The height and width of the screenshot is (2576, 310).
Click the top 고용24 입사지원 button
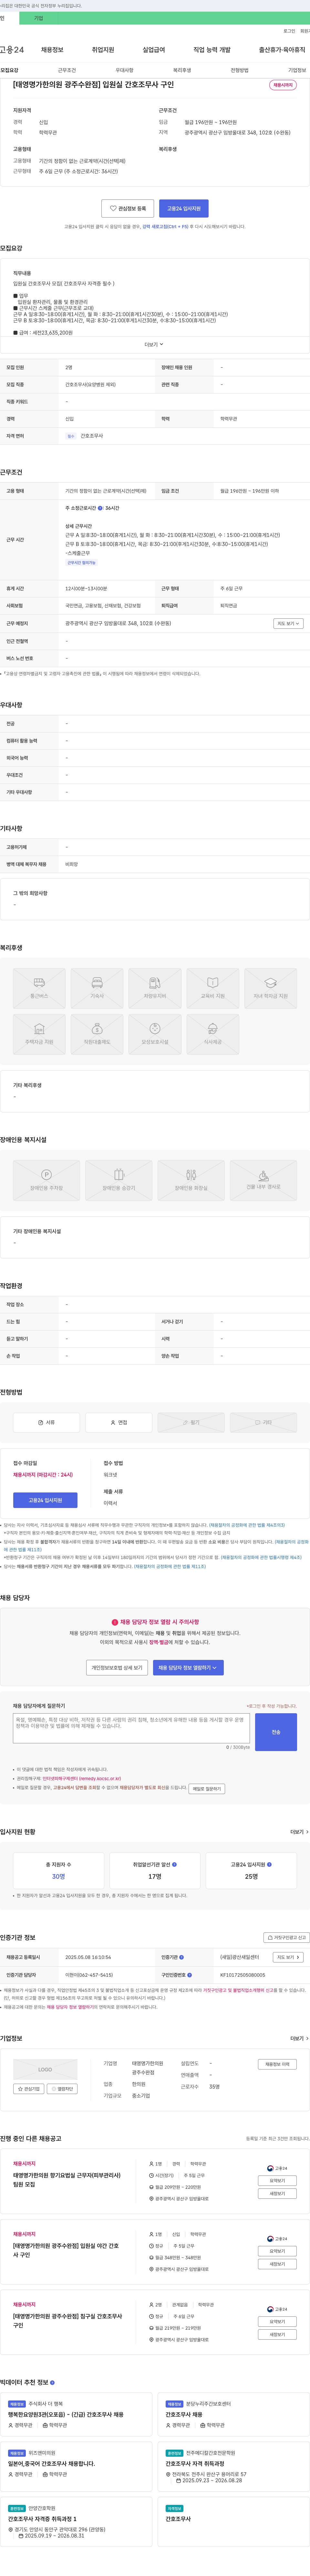click(x=184, y=209)
